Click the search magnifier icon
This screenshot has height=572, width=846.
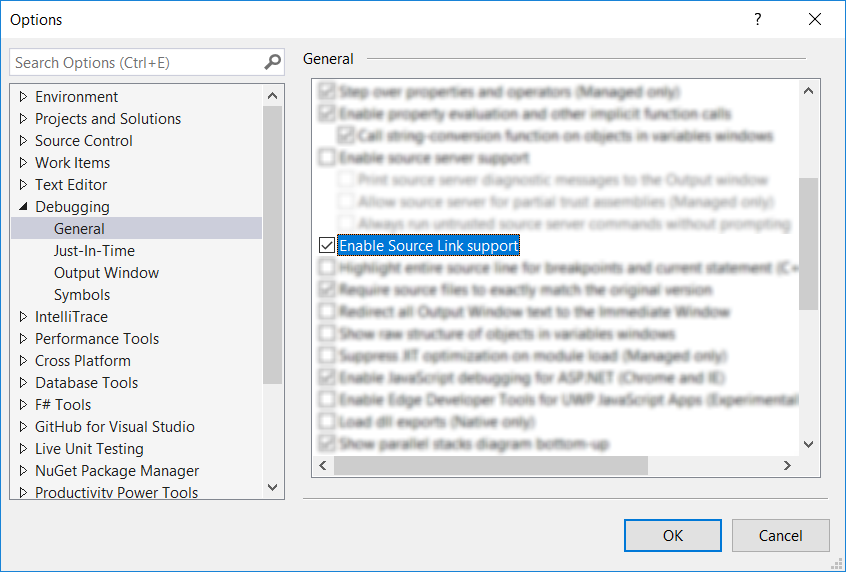click(x=272, y=62)
